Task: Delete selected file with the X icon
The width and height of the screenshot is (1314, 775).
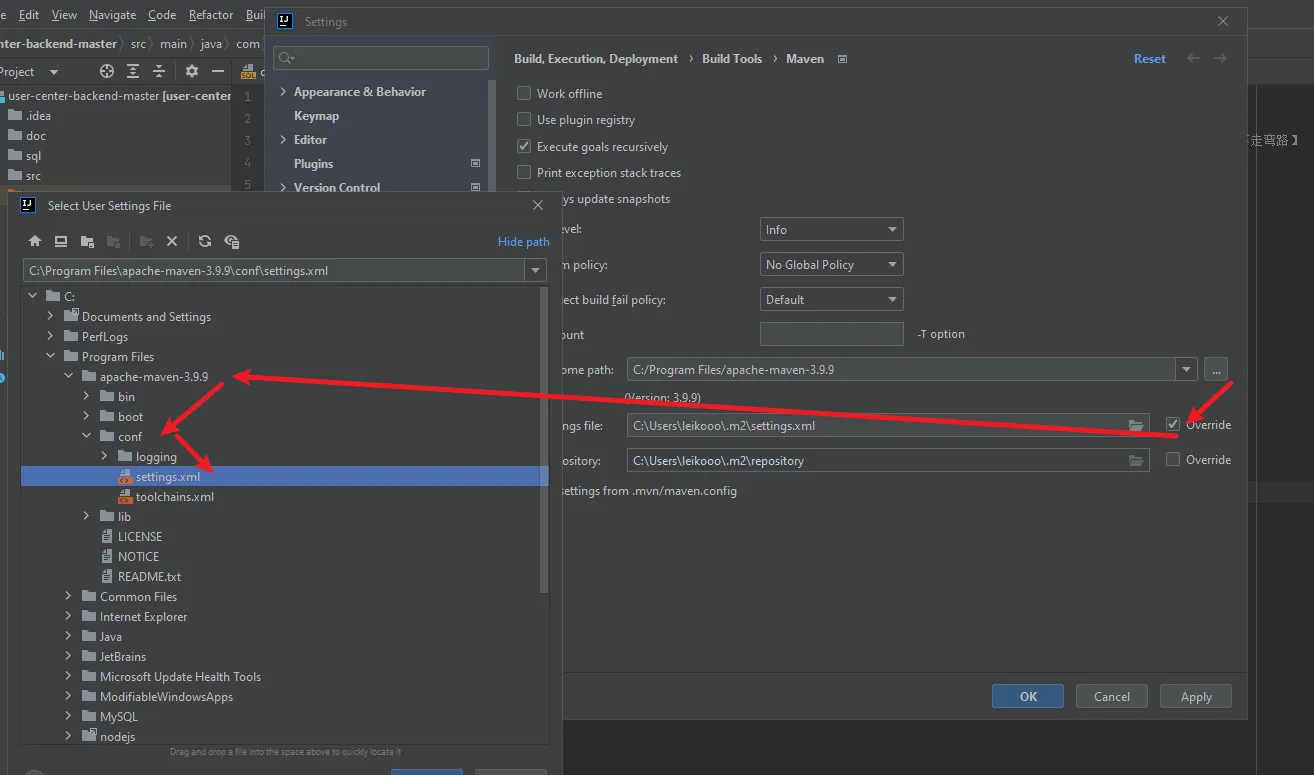Action: [172, 241]
